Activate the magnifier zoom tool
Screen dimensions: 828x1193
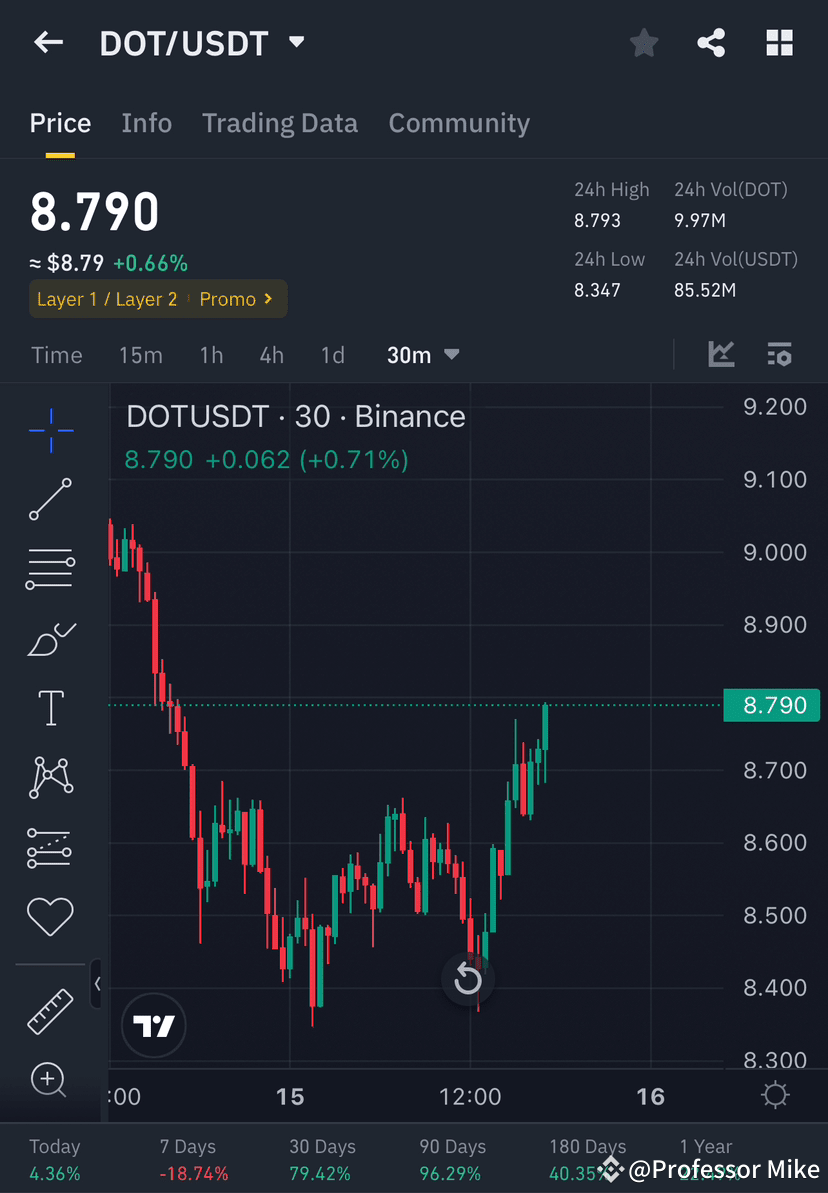(x=50, y=1080)
